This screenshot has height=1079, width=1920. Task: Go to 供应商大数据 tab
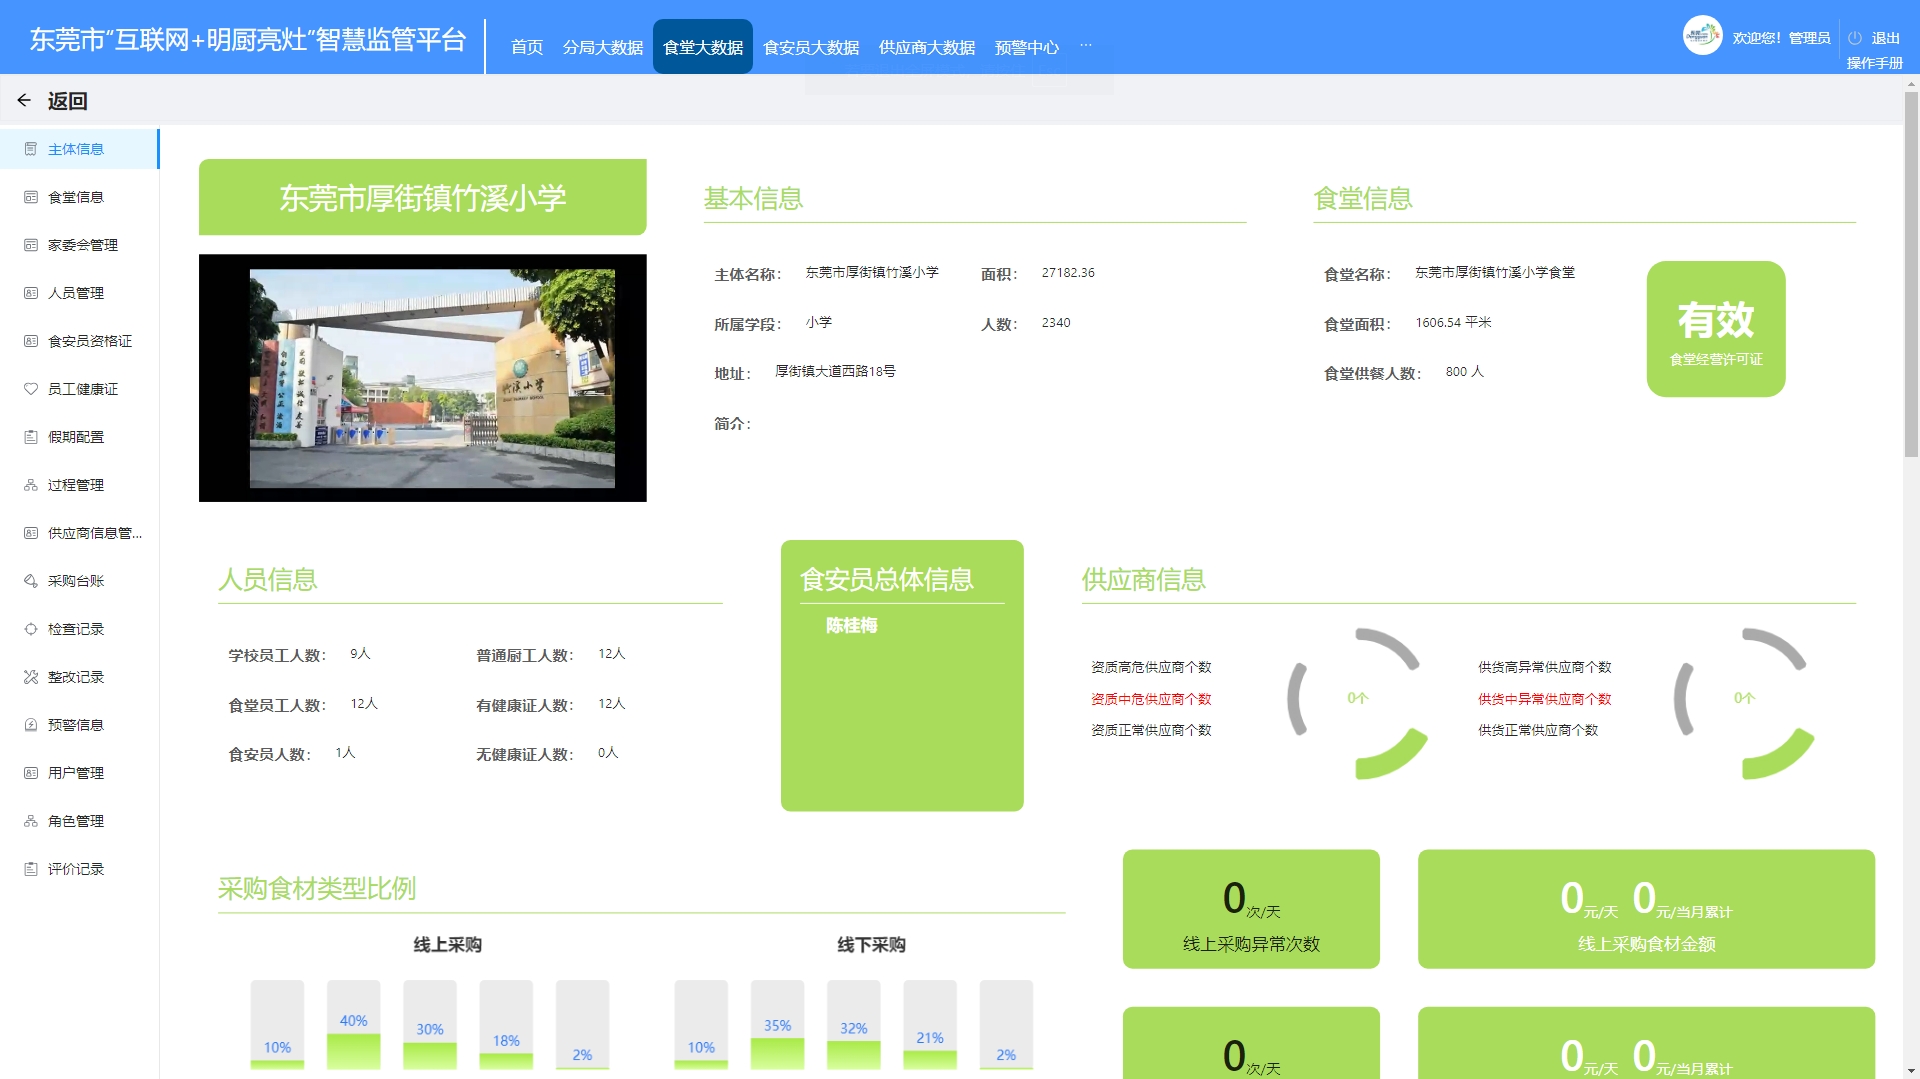[927, 47]
